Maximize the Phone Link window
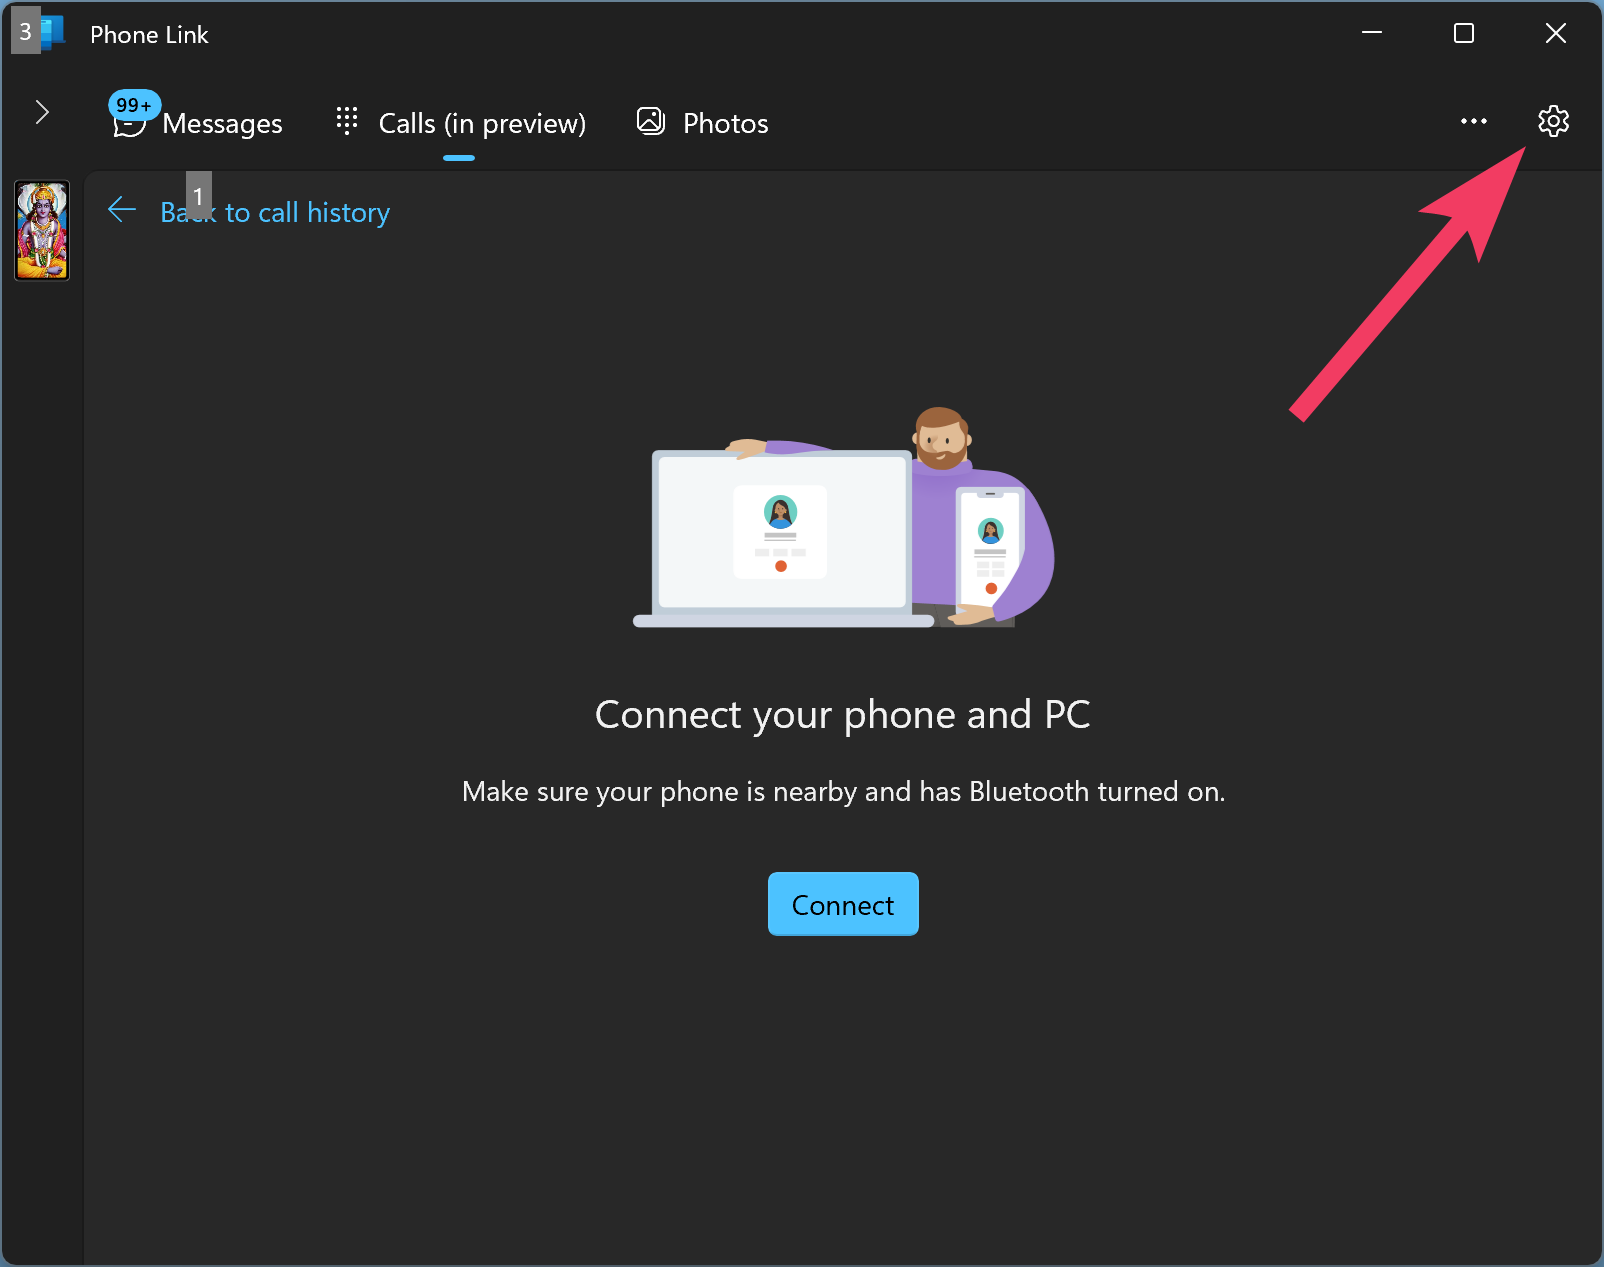The image size is (1604, 1267). (1464, 33)
